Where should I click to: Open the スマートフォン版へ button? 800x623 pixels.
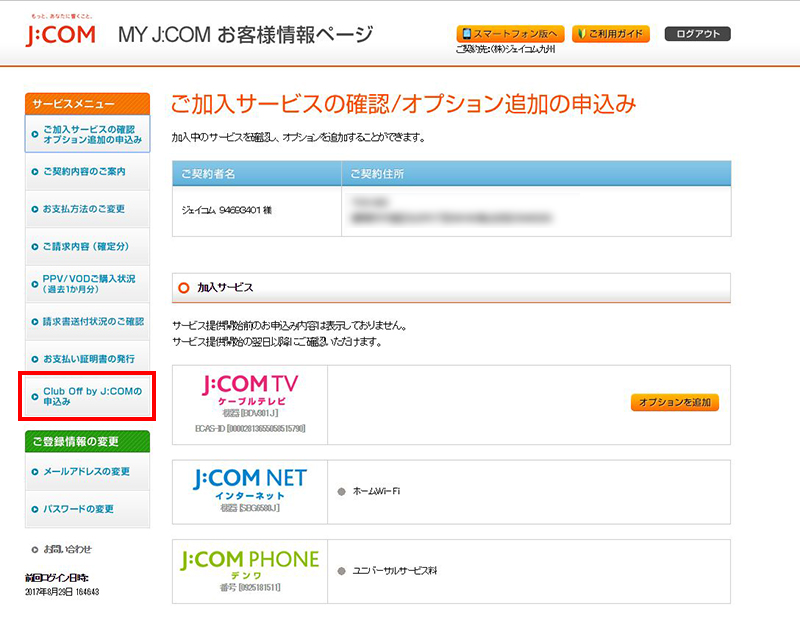(510, 34)
